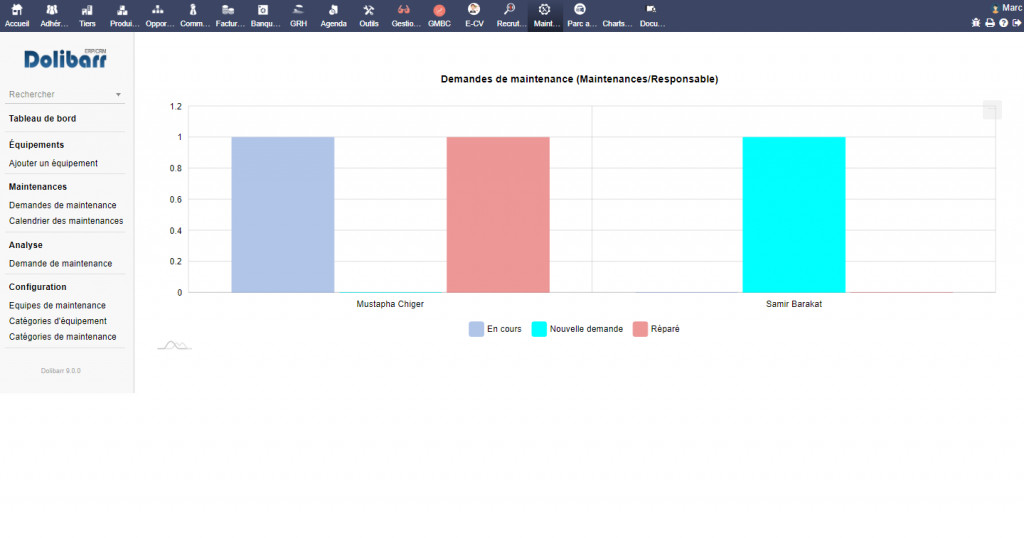The height and width of the screenshot is (538, 1024).
Task: Open the Parc auto module
Action: [581, 16]
